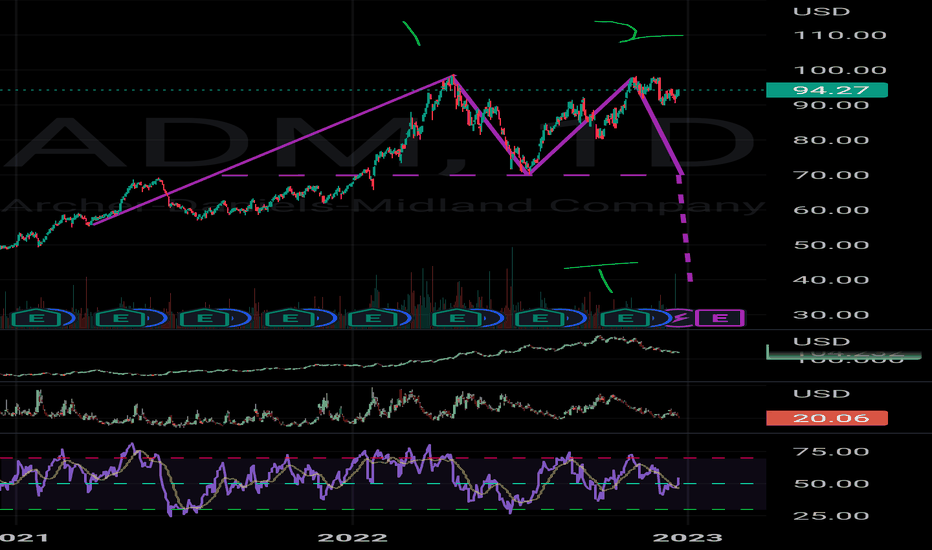Screen dimensions: 932x550
Task: Click the 80.00 price axis label
Action: pyautogui.click(x=831, y=140)
